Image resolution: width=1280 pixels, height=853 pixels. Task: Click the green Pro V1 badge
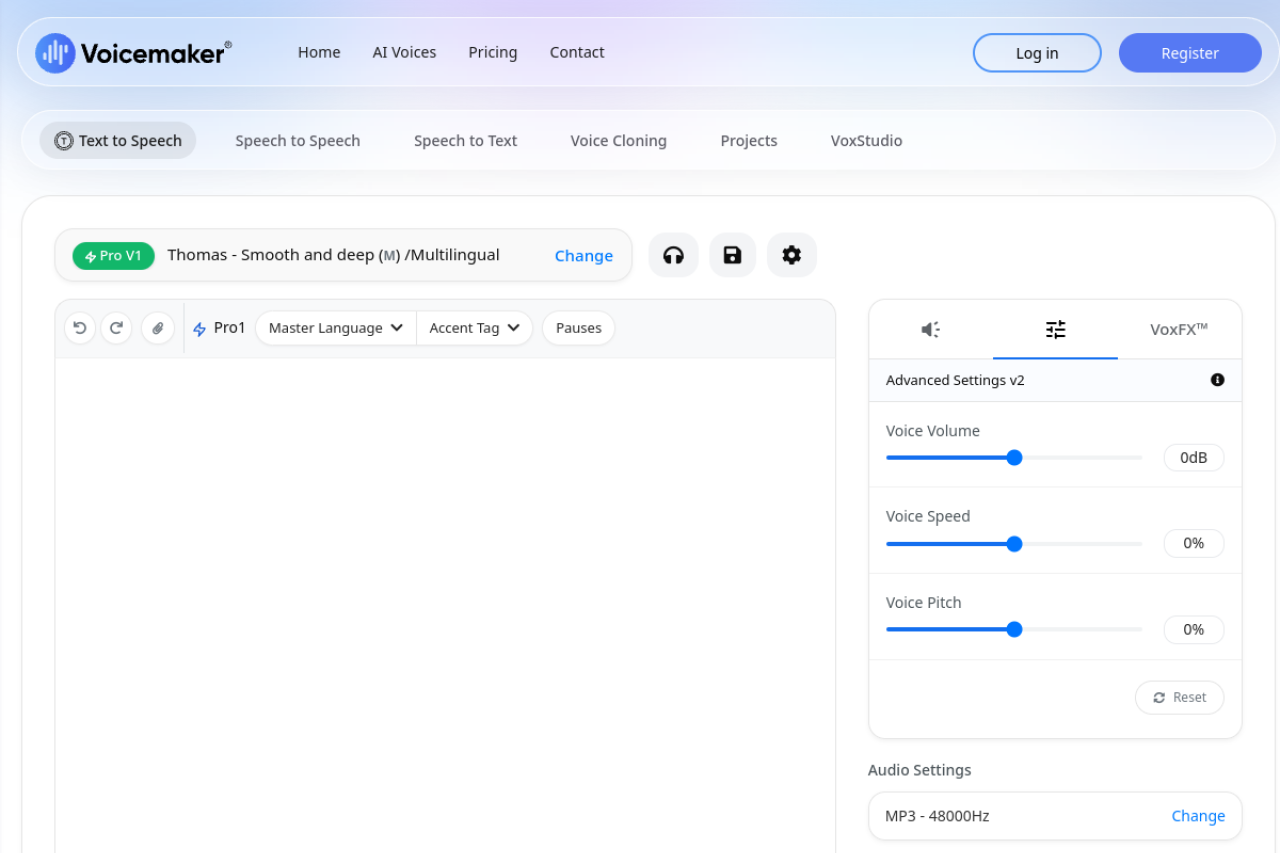(x=114, y=256)
